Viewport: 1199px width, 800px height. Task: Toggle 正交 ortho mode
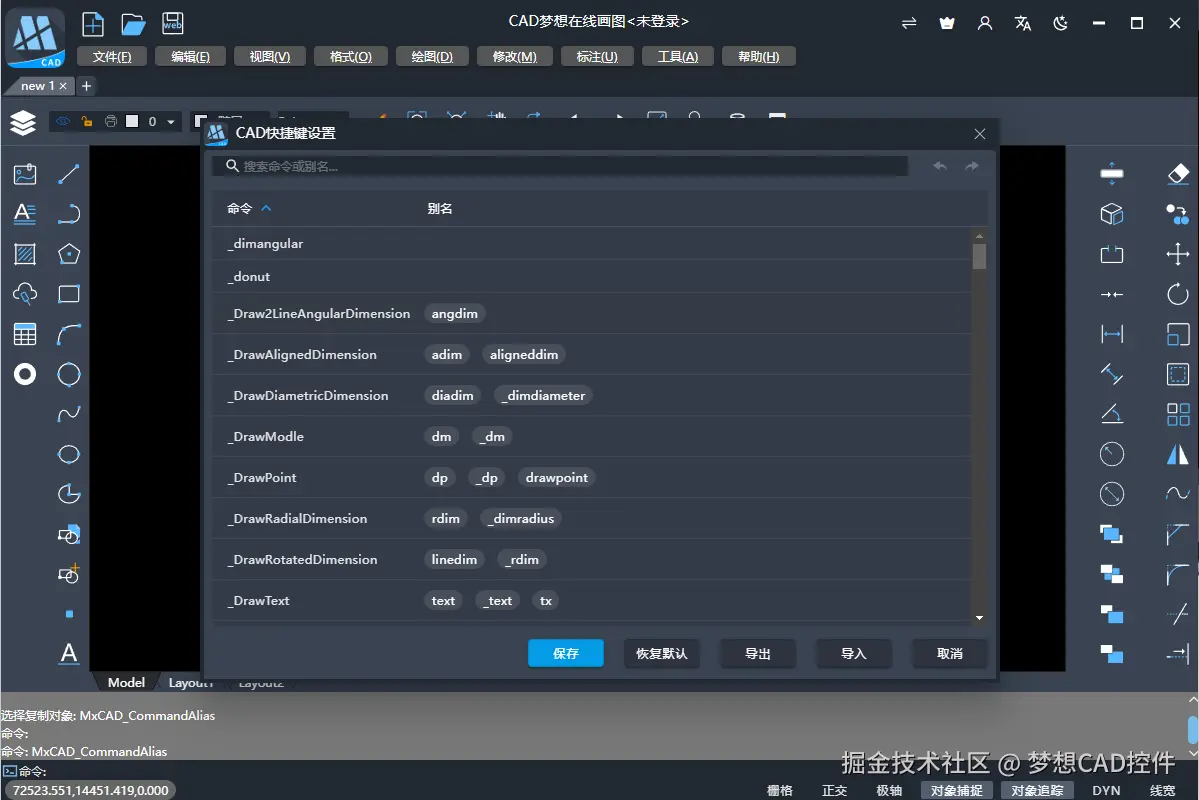click(834, 790)
